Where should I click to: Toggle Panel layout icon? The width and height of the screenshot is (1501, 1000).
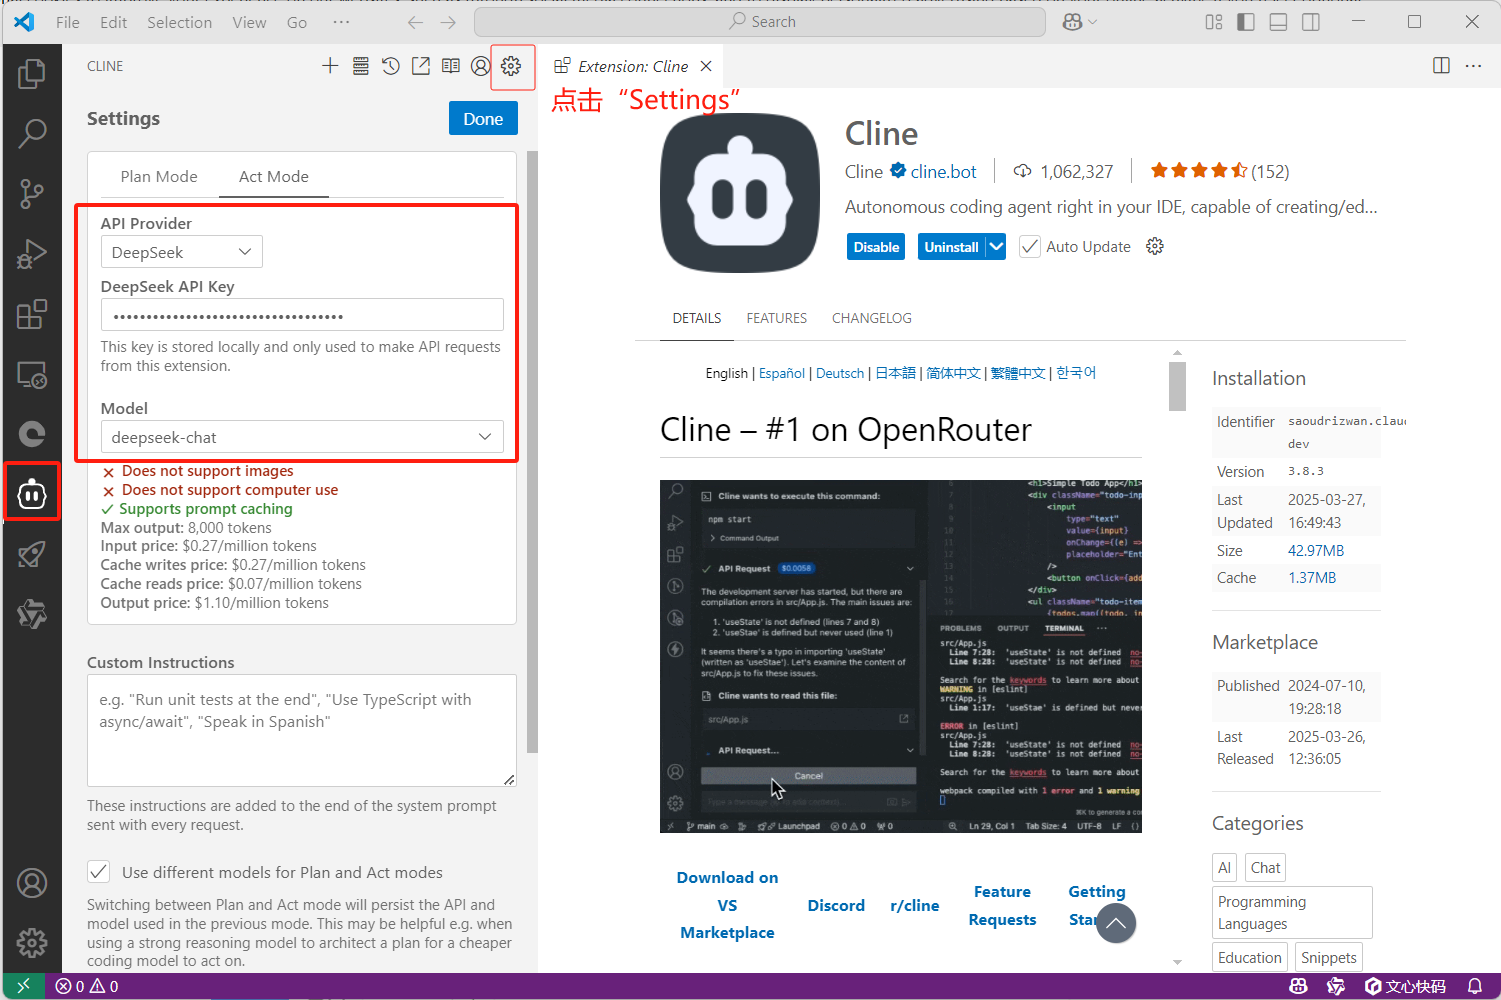1278,22
